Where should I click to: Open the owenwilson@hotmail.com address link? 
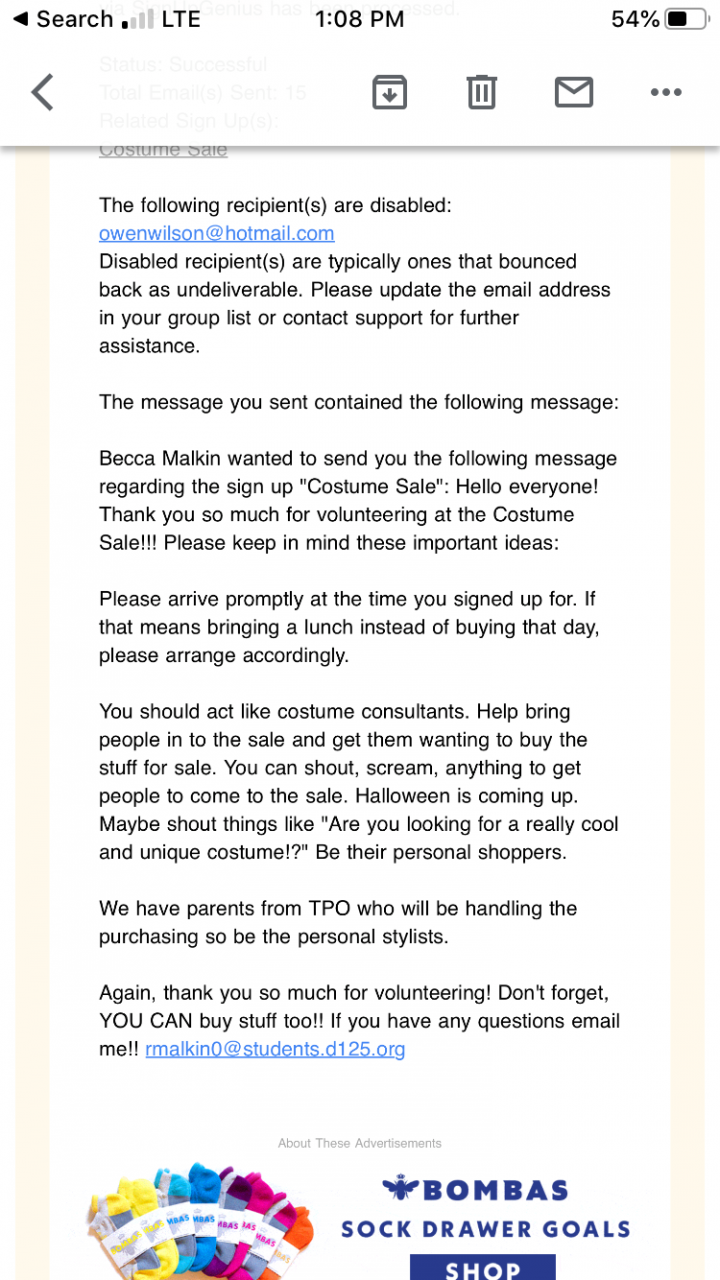click(x=216, y=233)
